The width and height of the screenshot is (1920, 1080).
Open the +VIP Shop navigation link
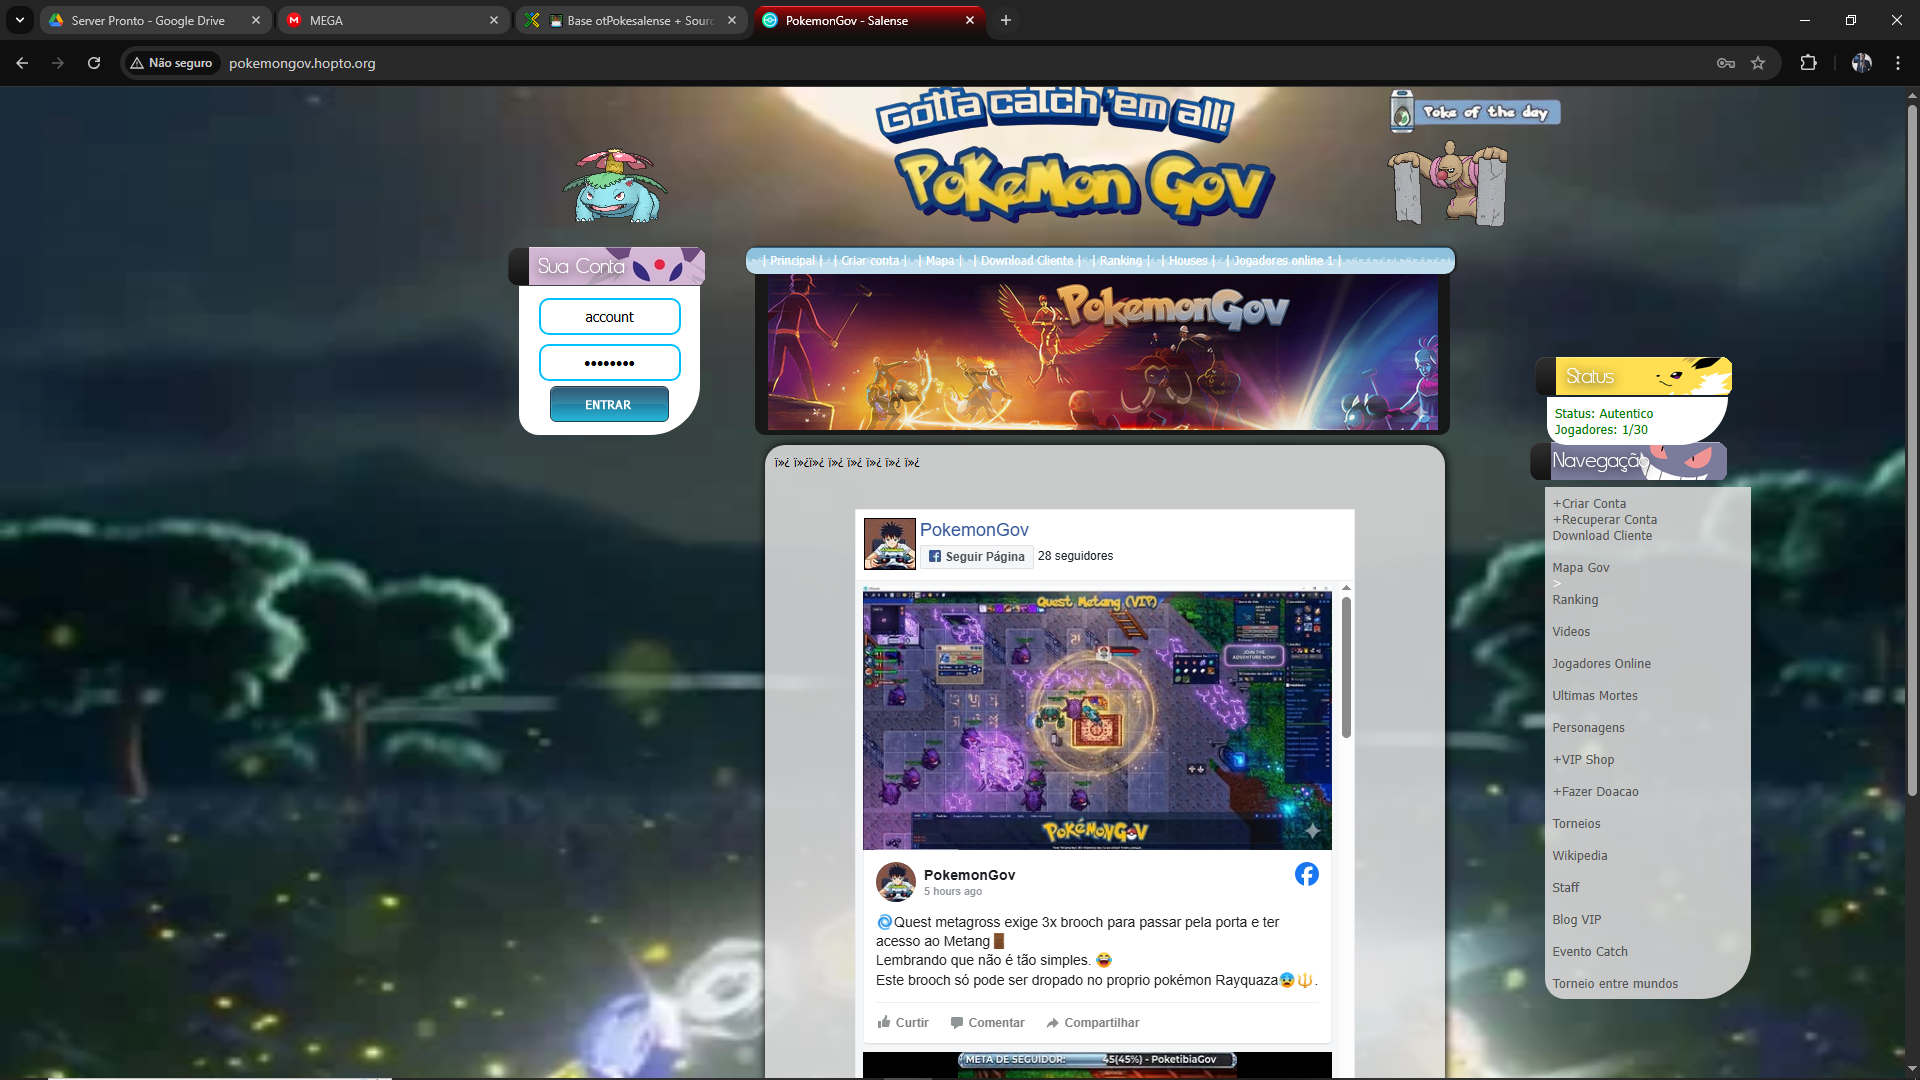1583,760
